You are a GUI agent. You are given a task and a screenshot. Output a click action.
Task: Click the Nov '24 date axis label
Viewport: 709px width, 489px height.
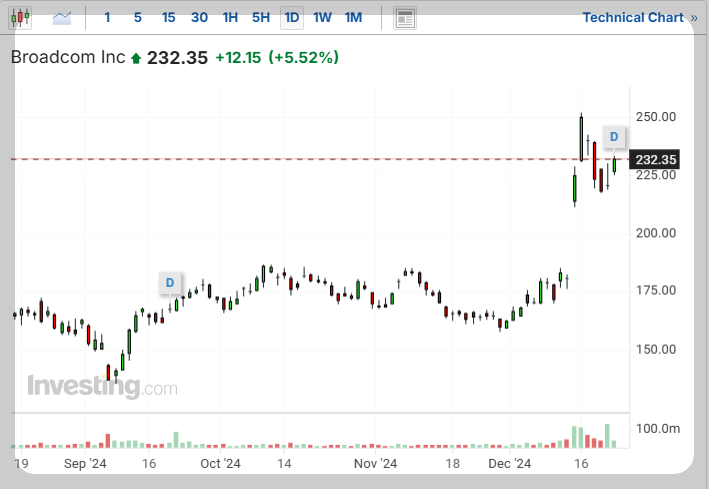375,464
